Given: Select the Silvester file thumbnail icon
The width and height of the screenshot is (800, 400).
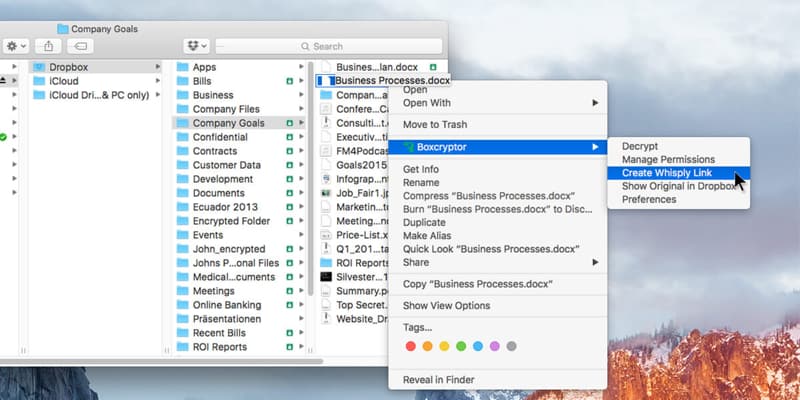Looking at the screenshot, I should point(326,277).
